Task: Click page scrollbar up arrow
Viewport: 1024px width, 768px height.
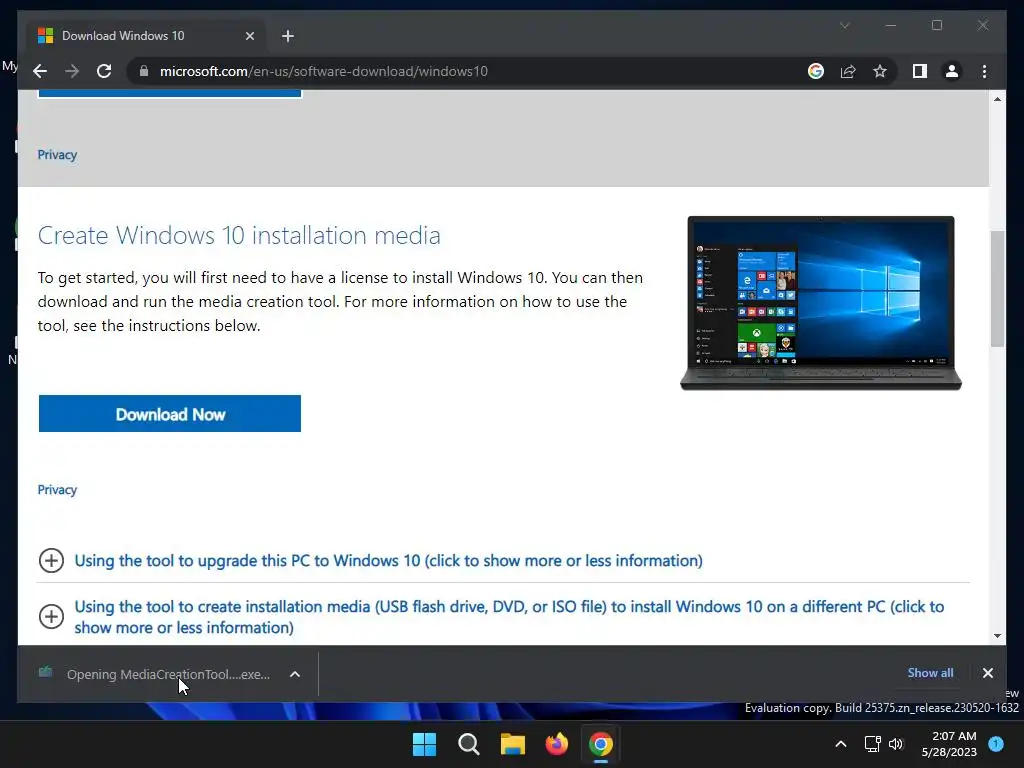Action: coord(997,99)
